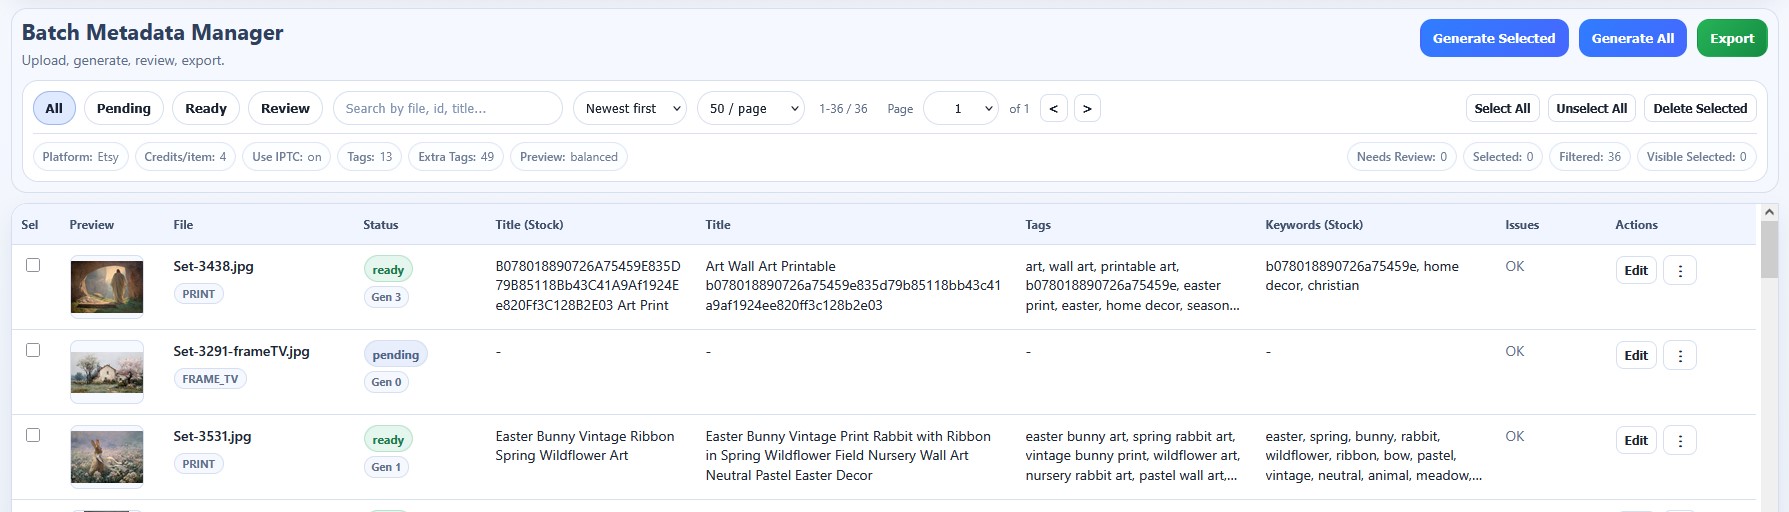Click file name Set-3291-frameTV.jpg
The height and width of the screenshot is (512, 1789).
pyautogui.click(x=241, y=351)
